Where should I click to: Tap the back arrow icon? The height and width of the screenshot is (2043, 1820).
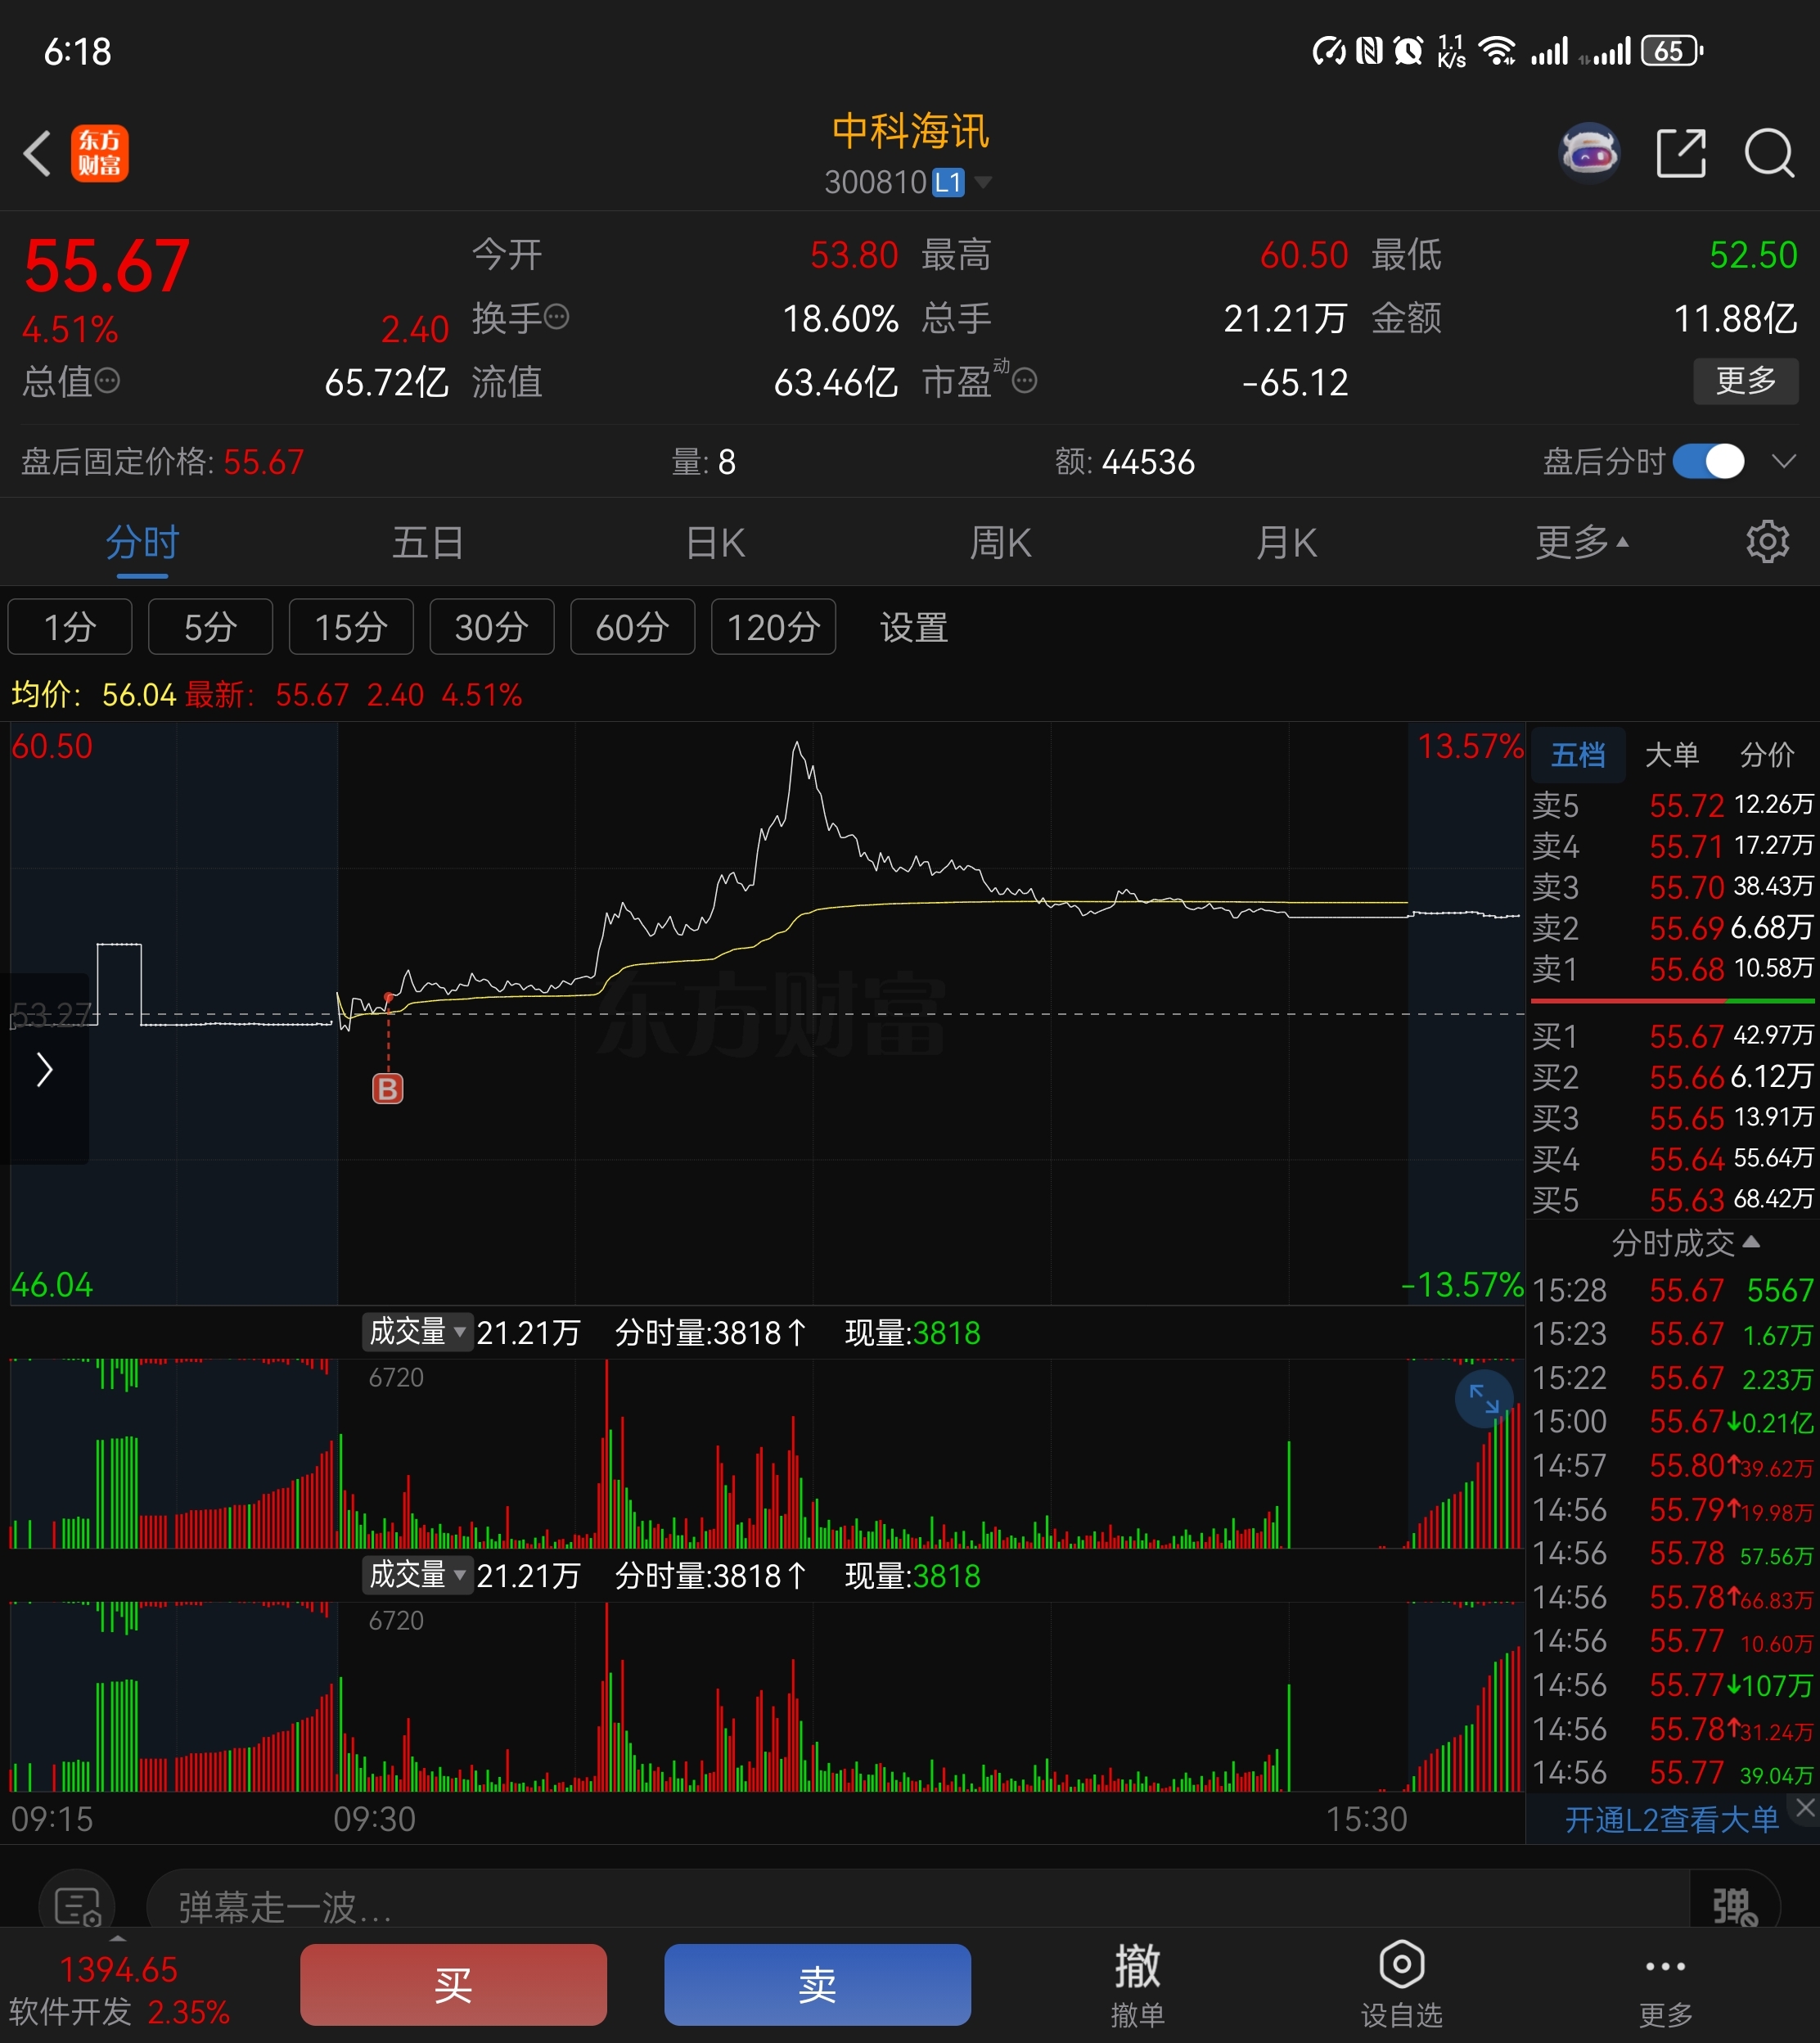point(38,154)
